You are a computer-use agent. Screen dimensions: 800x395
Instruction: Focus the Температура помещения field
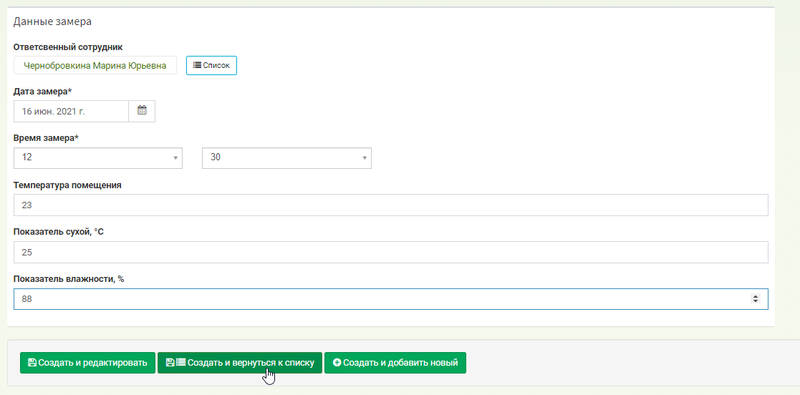pyautogui.click(x=391, y=205)
